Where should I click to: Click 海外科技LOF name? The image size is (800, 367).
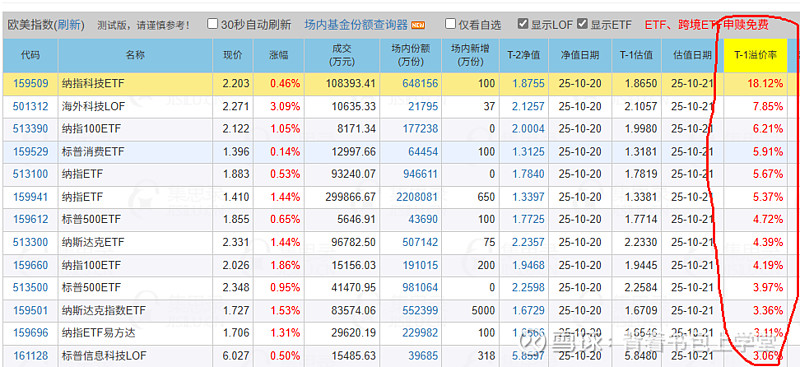coord(93,106)
